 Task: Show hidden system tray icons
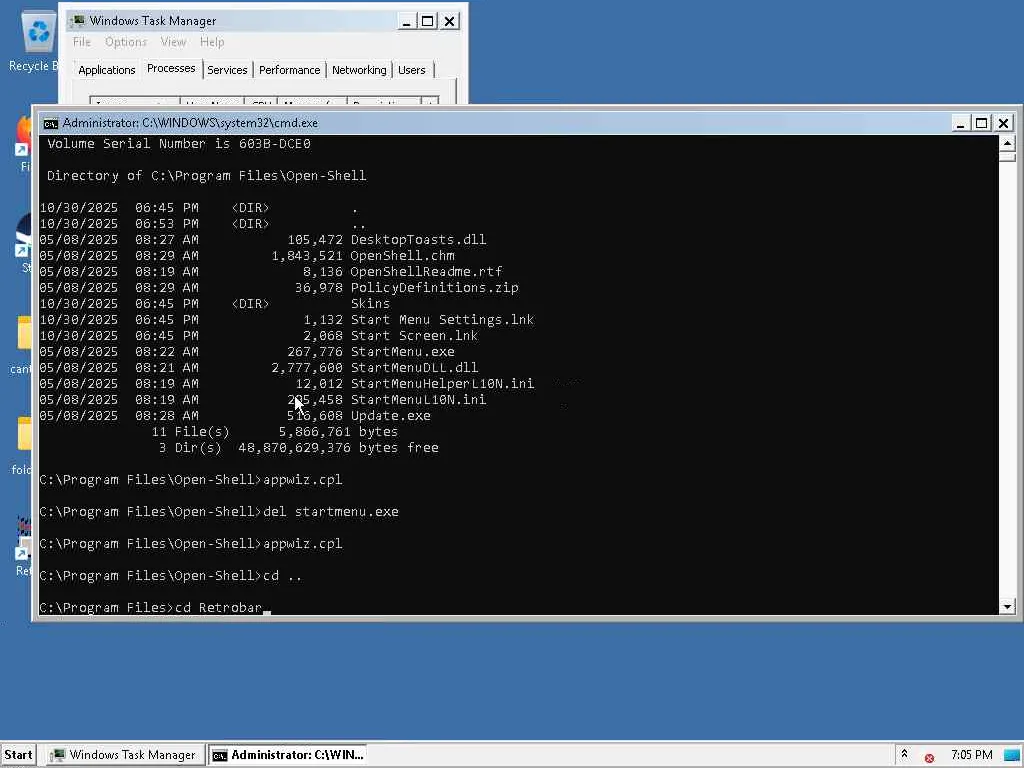[904, 754]
